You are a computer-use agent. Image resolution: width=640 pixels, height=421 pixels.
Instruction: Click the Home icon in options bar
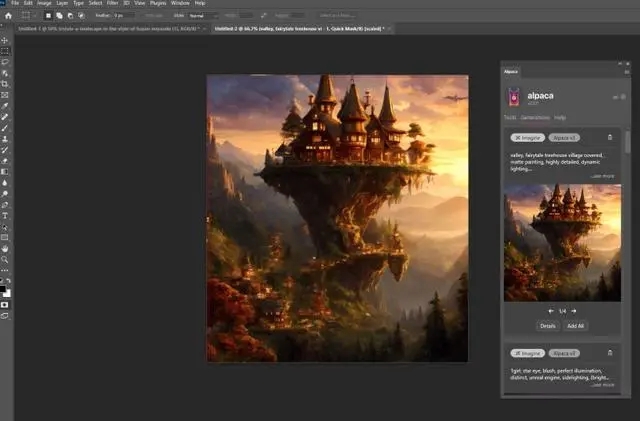point(8,16)
